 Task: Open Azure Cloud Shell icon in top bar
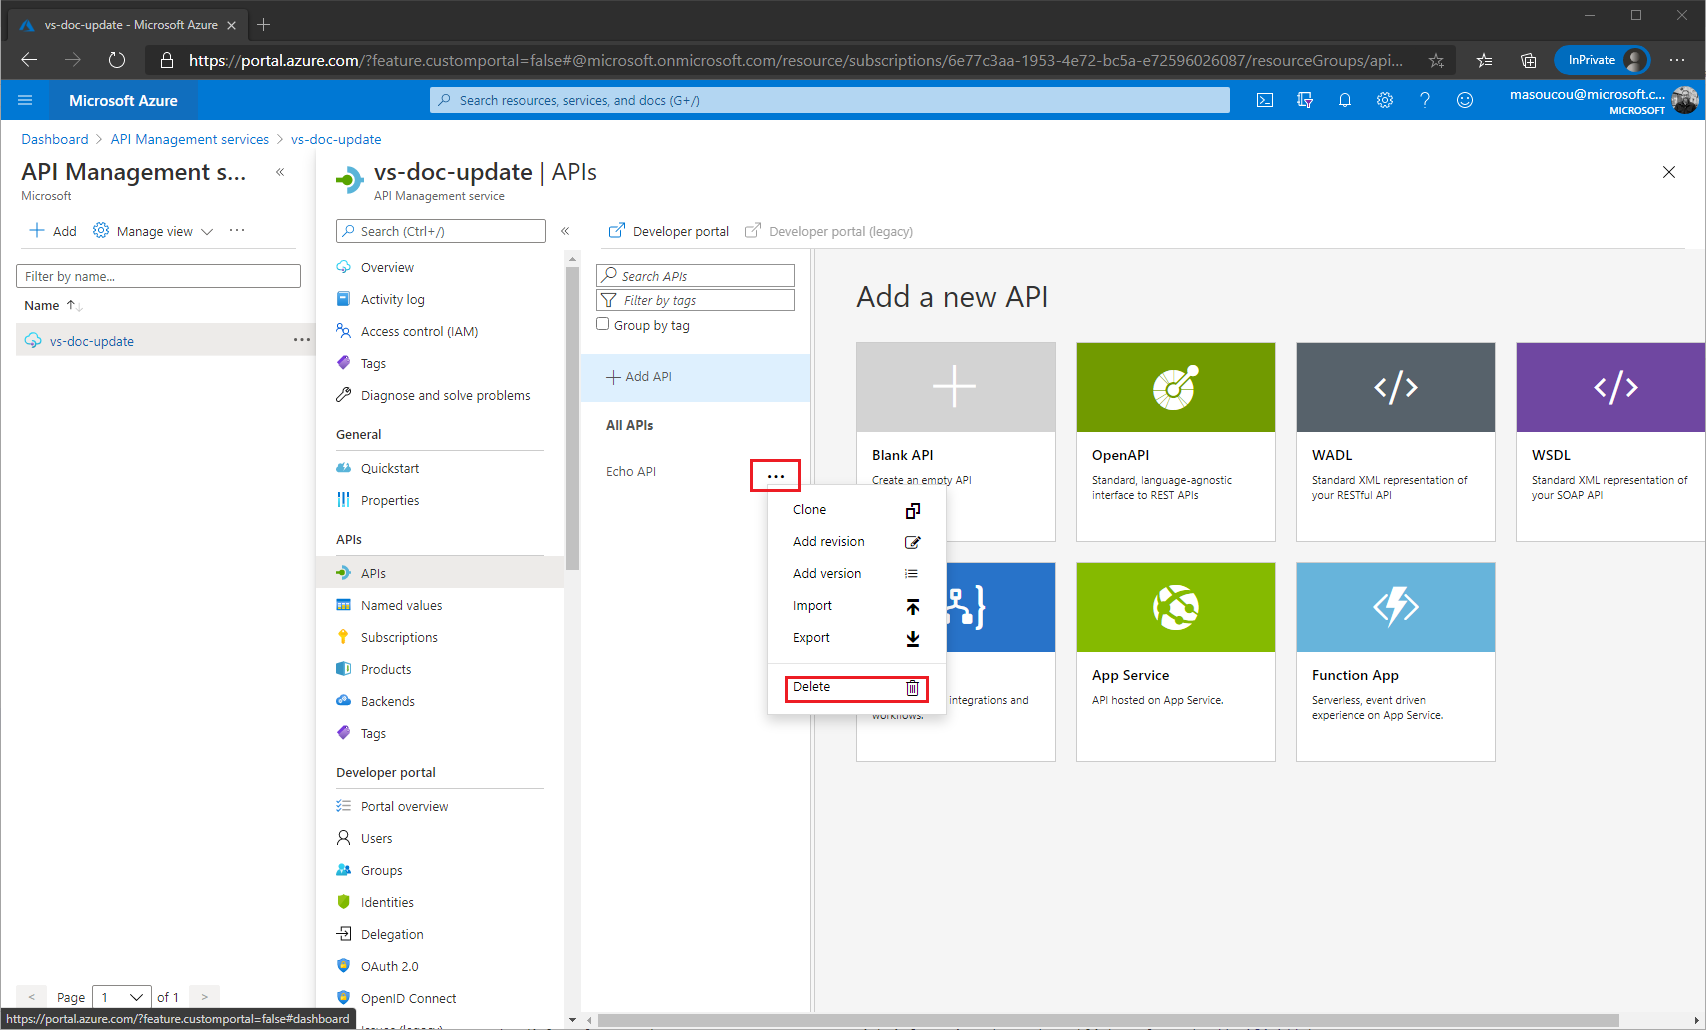pos(1265,100)
